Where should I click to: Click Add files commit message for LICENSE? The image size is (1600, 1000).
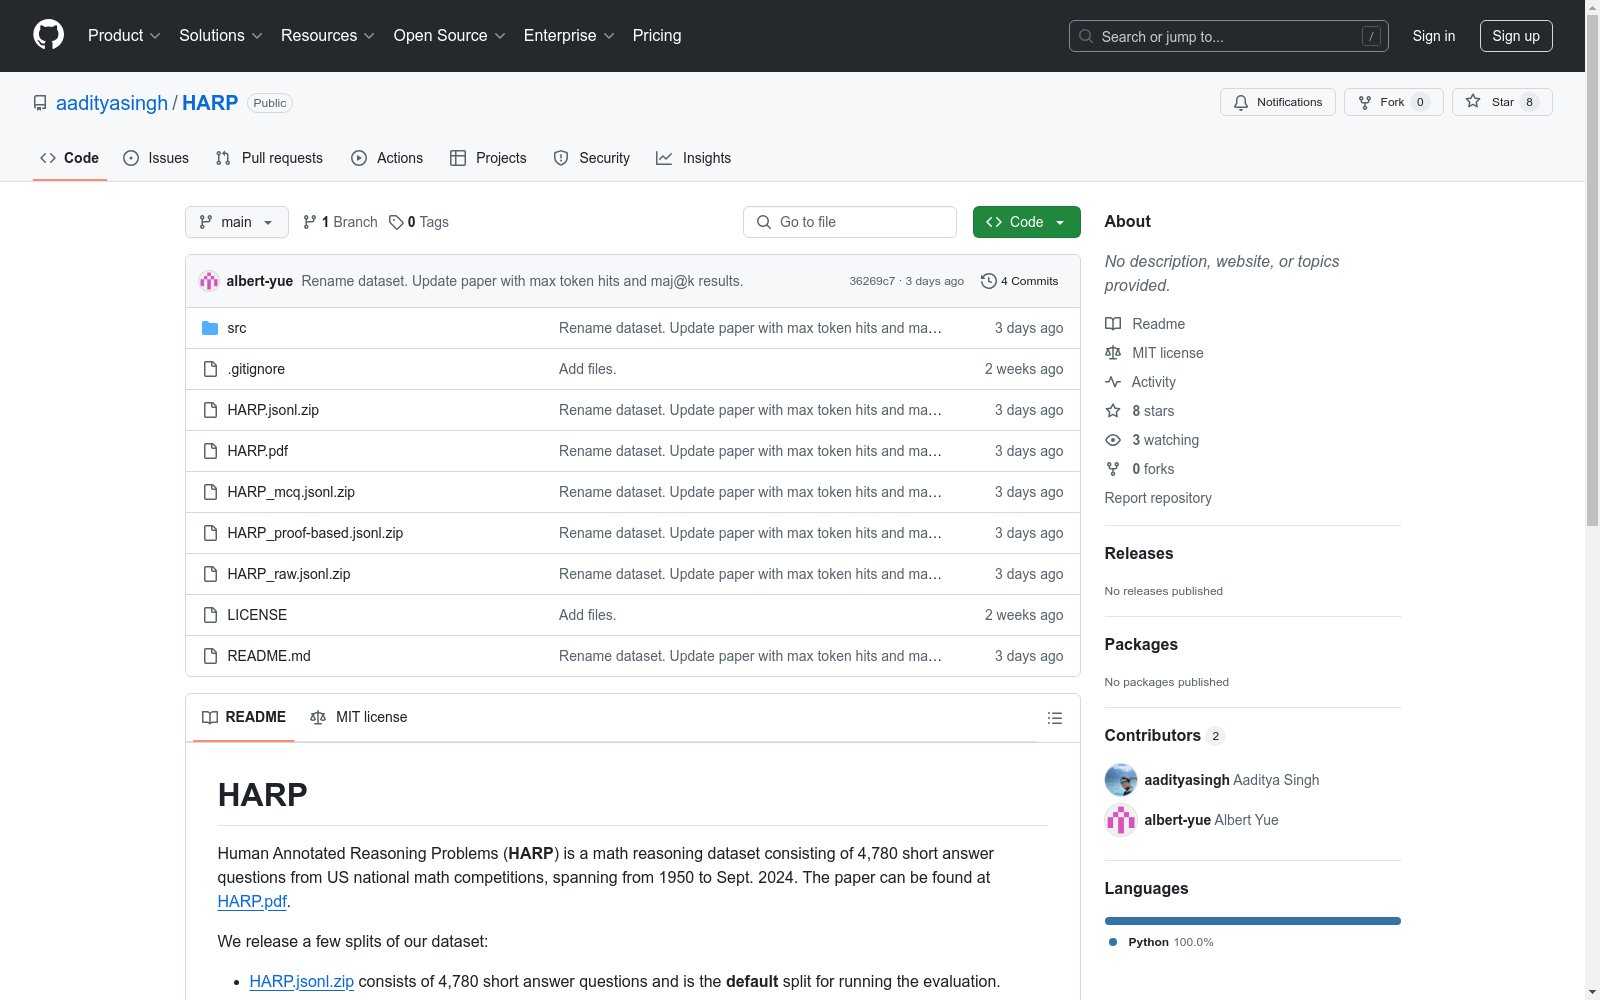(587, 615)
